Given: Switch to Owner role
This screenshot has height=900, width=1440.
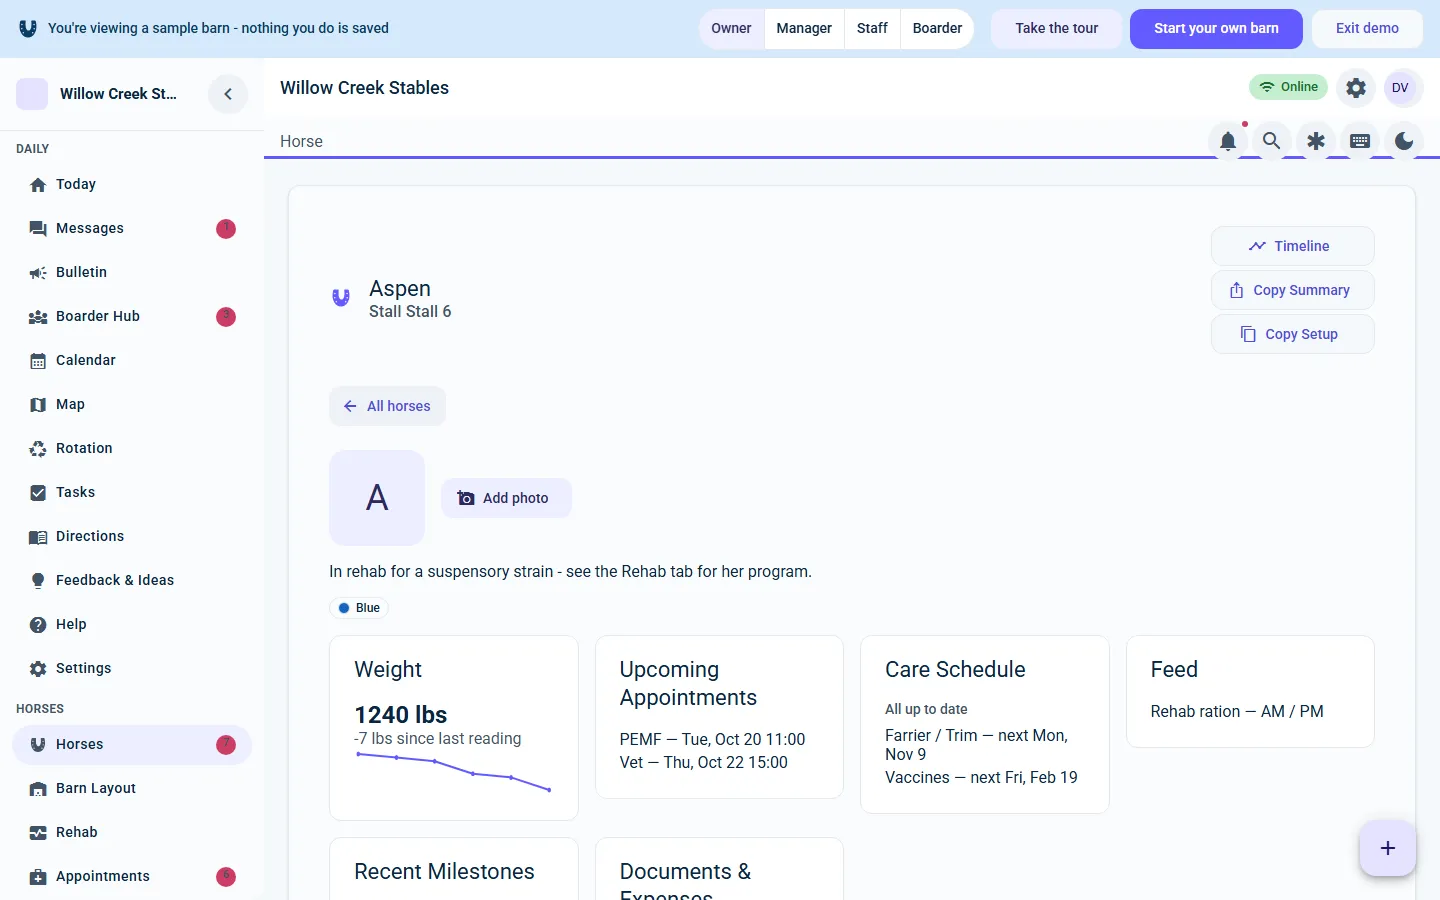Looking at the screenshot, I should [731, 28].
